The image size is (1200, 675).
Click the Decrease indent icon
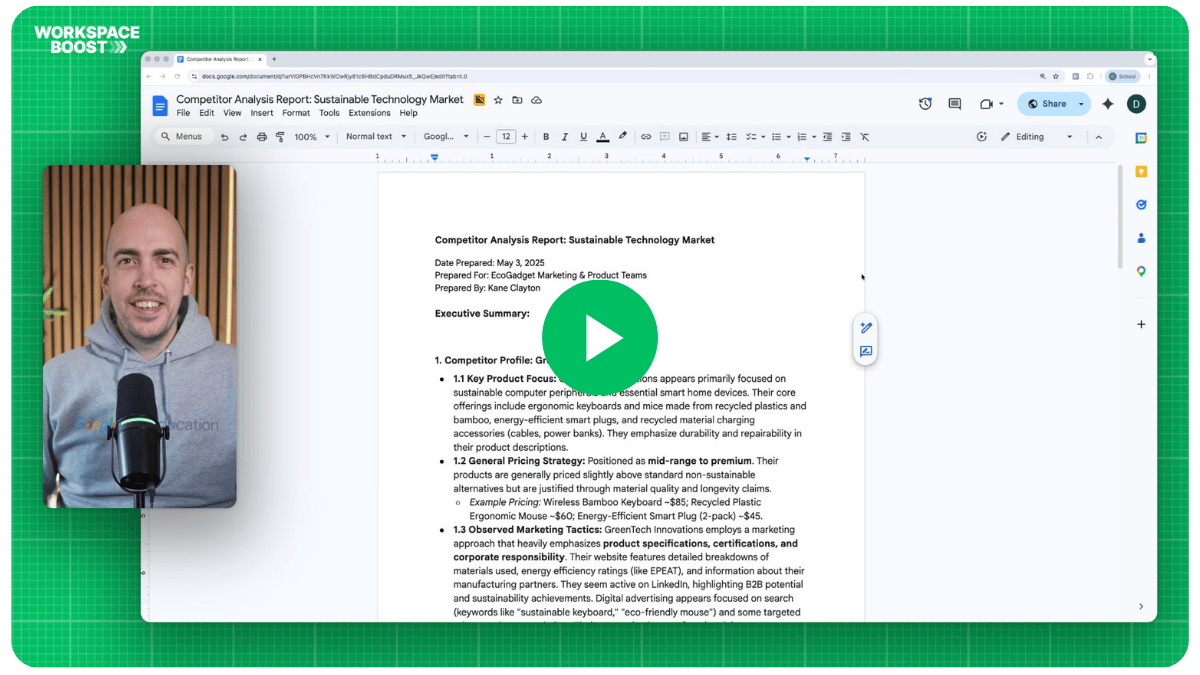[x=828, y=137]
